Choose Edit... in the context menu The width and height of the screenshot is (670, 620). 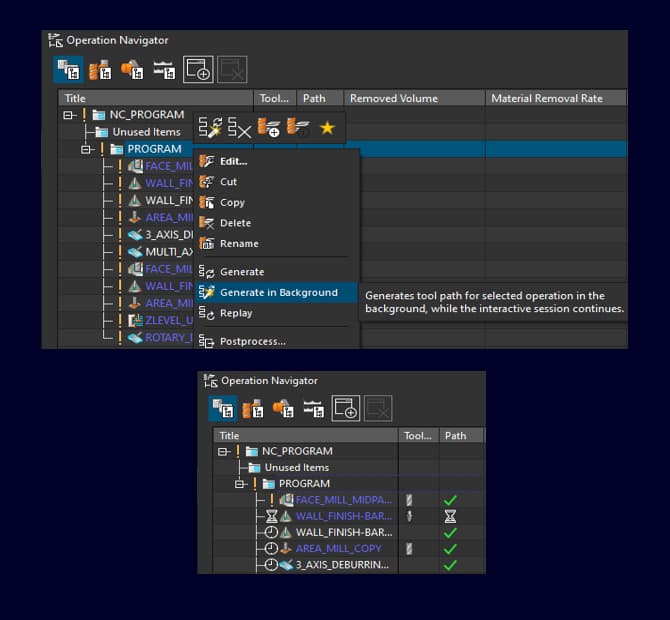coord(233,161)
